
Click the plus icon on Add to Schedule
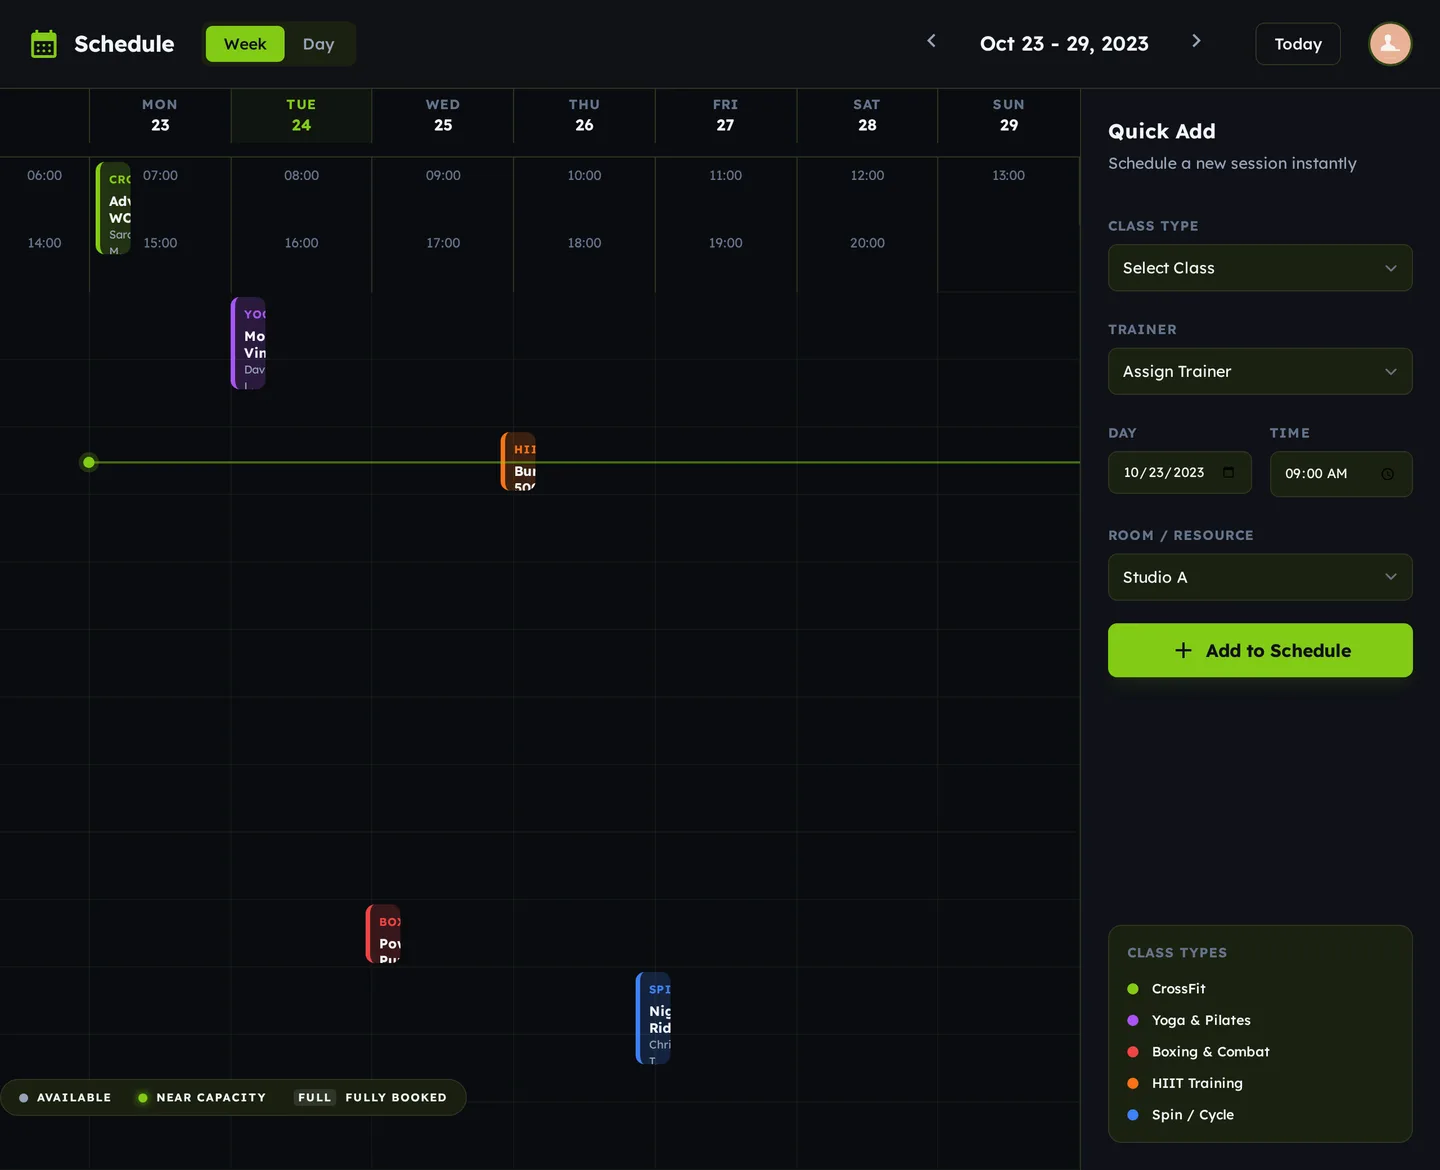pos(1183,650)
